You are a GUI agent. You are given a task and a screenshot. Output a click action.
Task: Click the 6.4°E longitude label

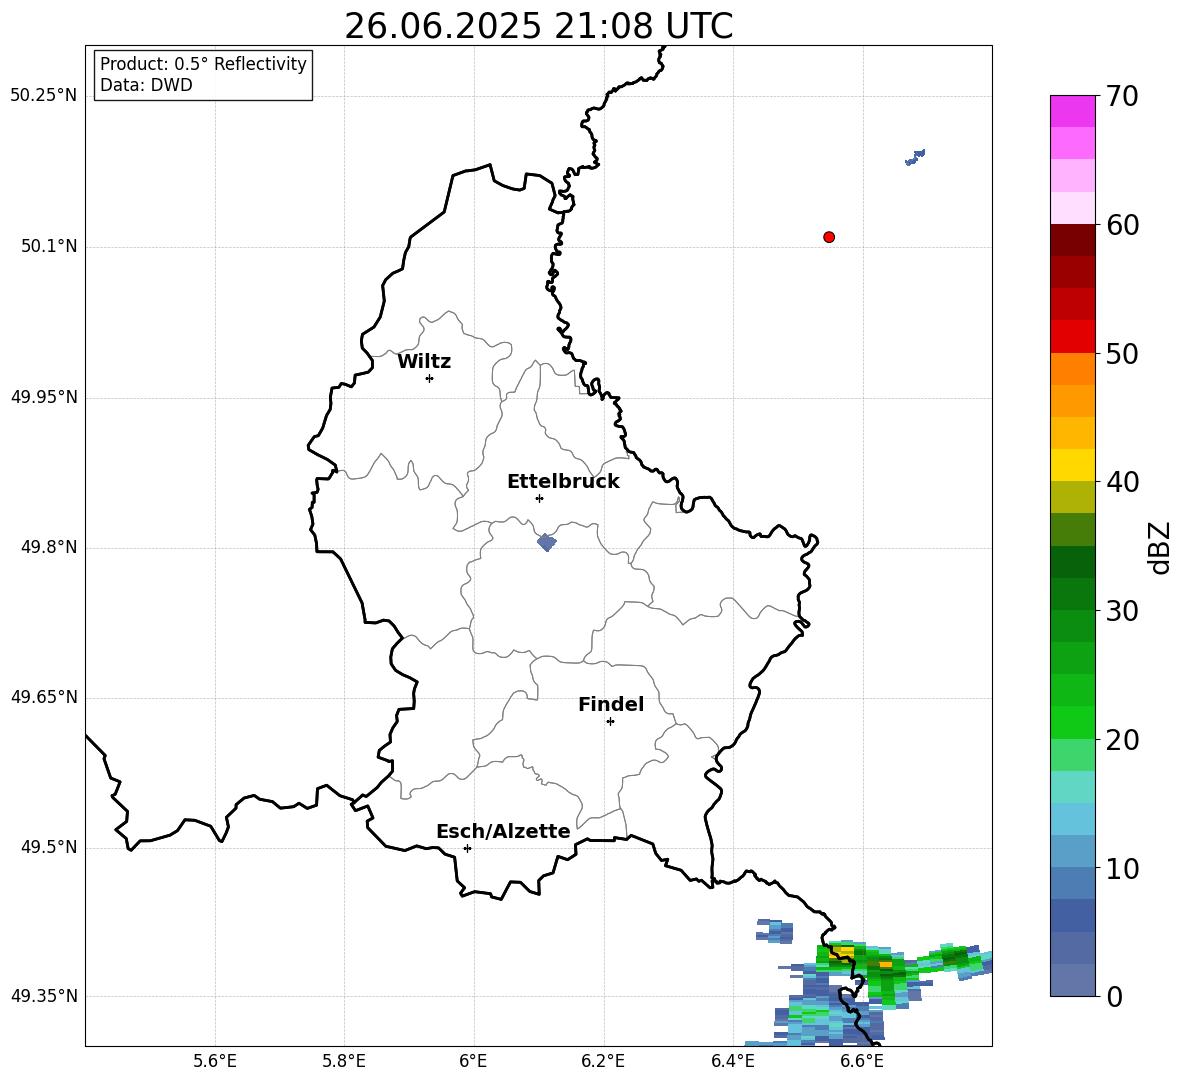[x=732, y=1061]
